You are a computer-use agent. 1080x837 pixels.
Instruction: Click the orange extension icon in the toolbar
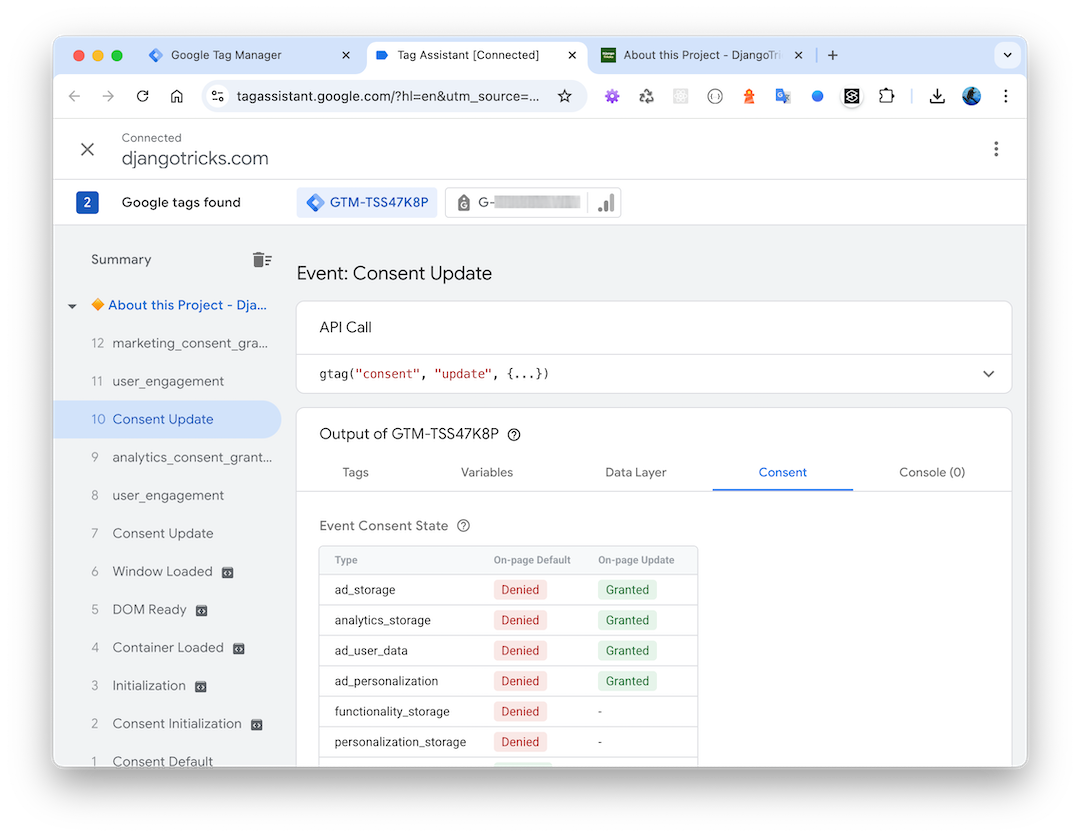[749, 96]
